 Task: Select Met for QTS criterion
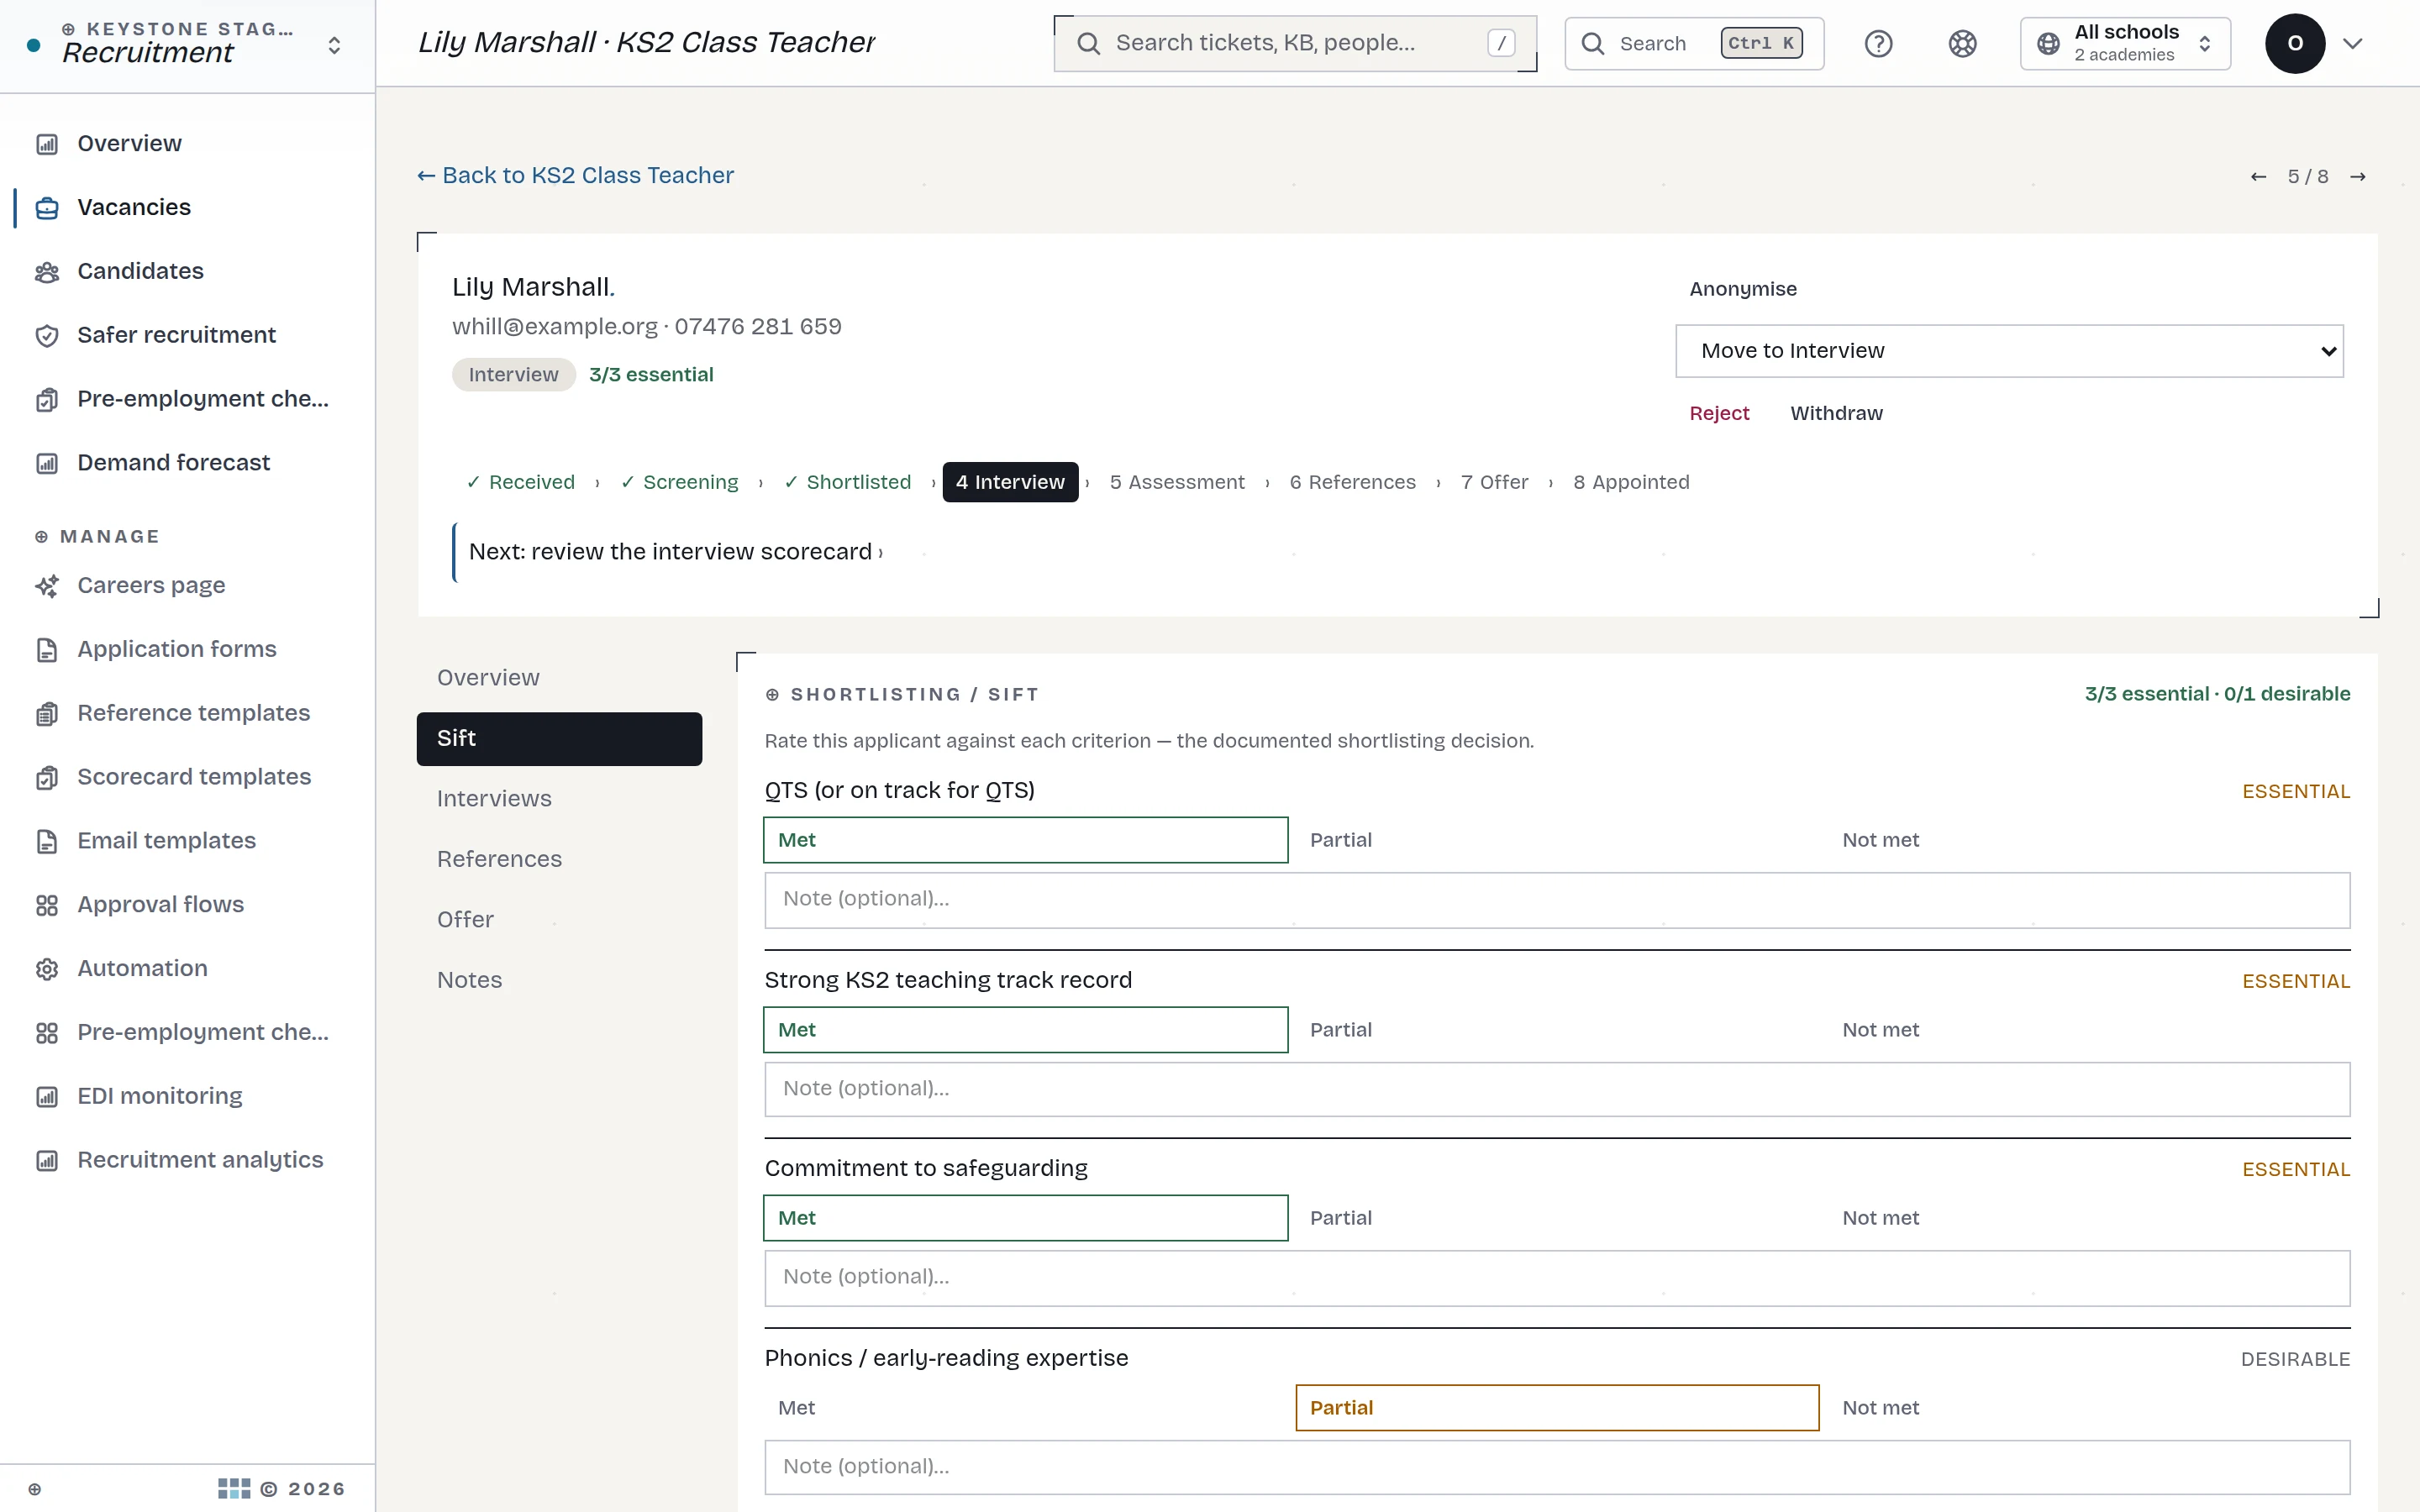1025,840
